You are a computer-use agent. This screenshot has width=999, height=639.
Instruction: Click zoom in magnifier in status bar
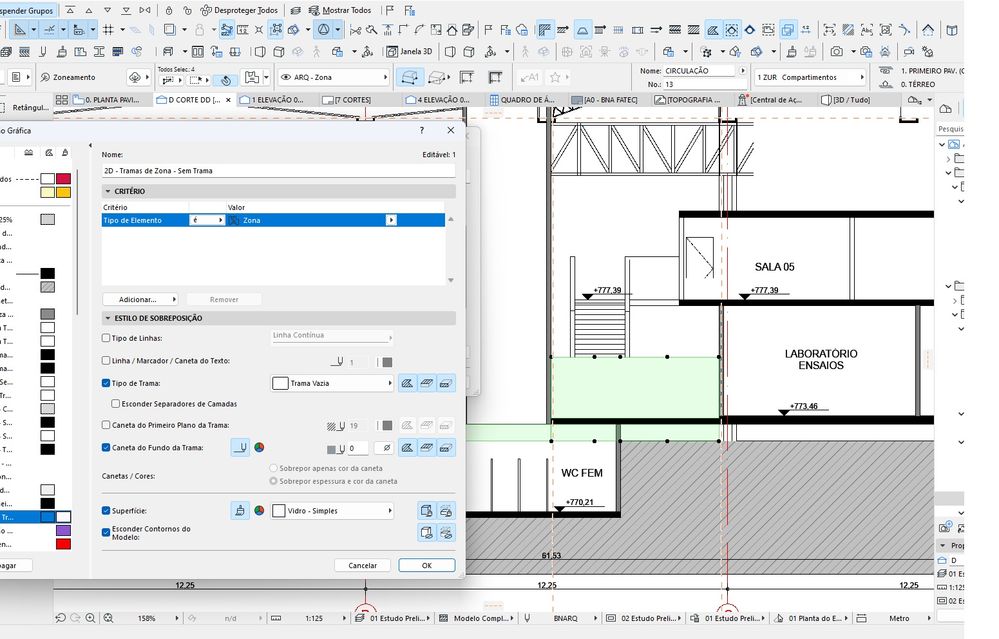coord(90,618)
